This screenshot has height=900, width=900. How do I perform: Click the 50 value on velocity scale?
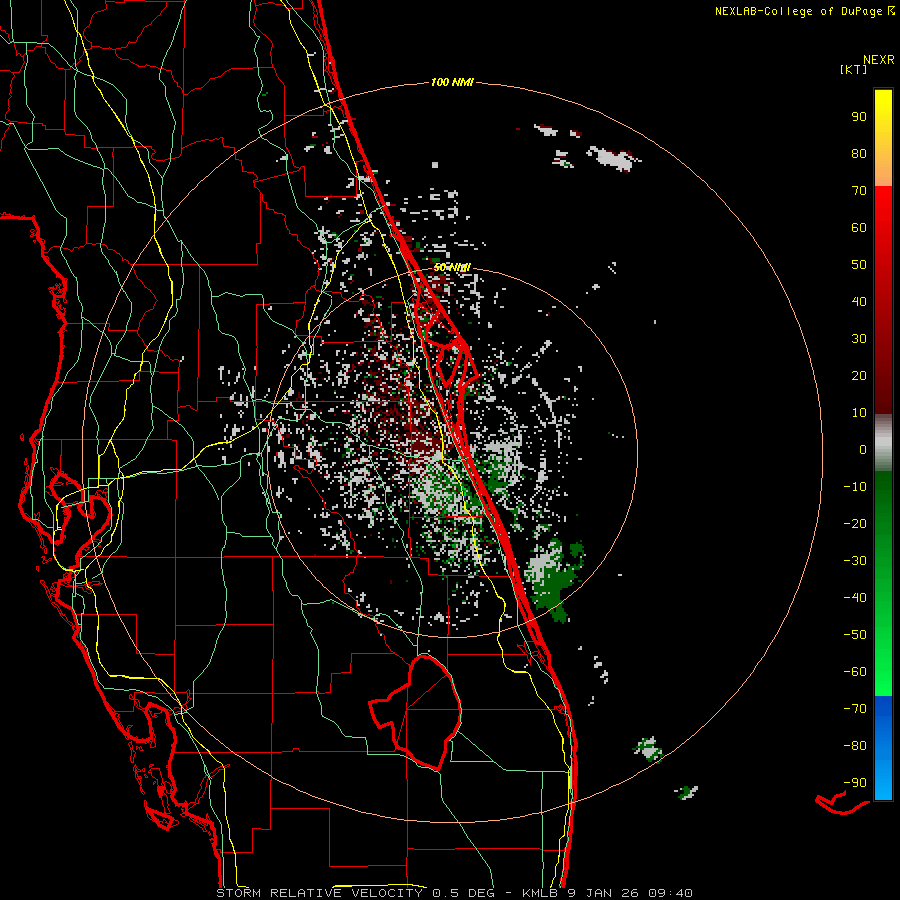point(859,265)
